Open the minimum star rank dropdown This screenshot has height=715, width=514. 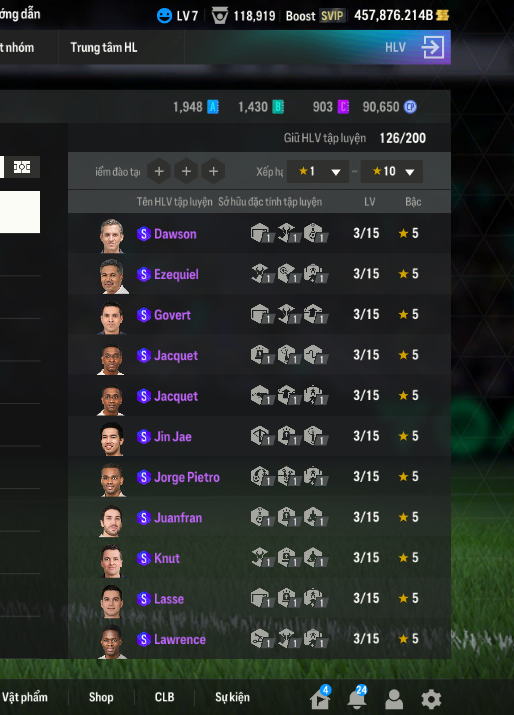[318, 171]
